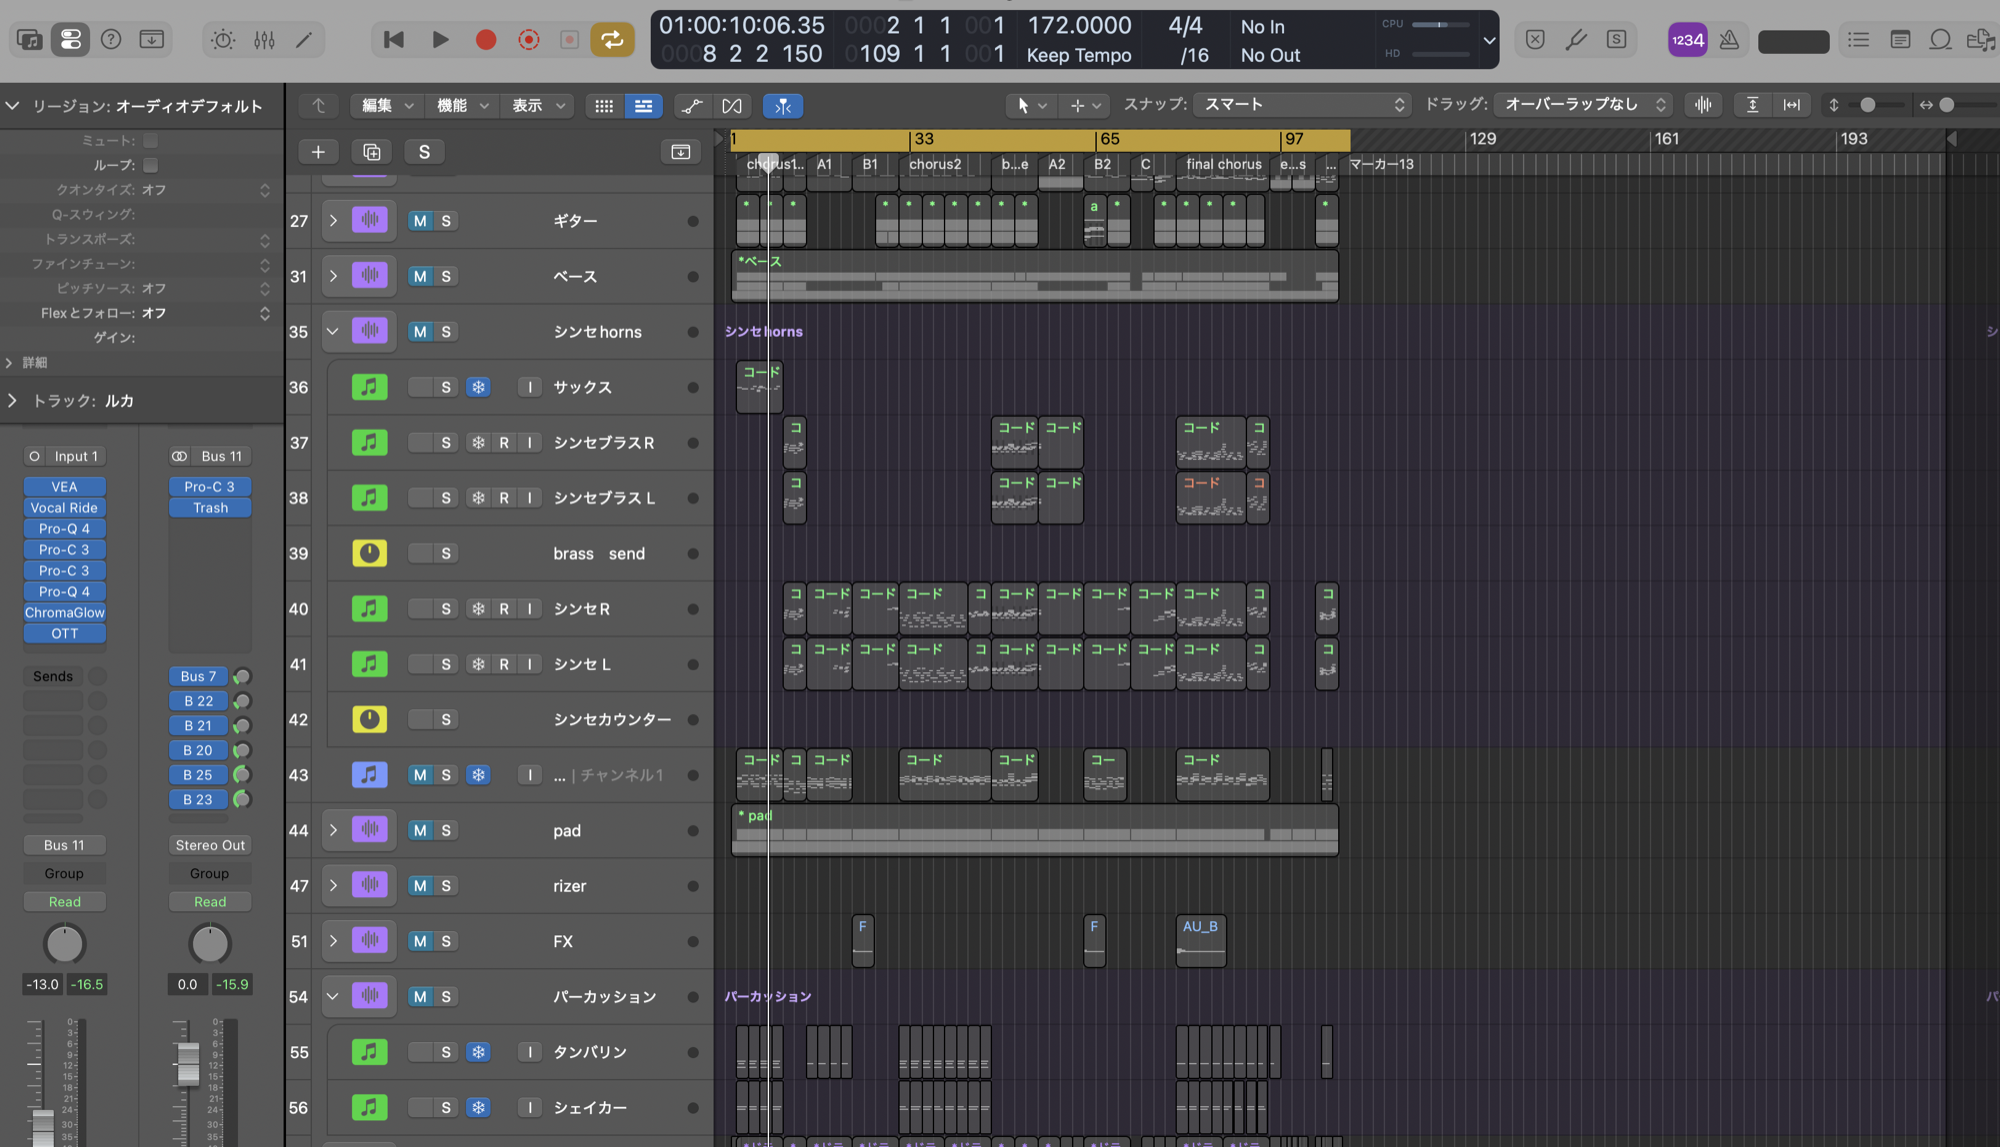The width and height of the screenshot is (2000, 1147).
Task: Open the Loop Browser icon
Action: click(x=1941, y=40)
